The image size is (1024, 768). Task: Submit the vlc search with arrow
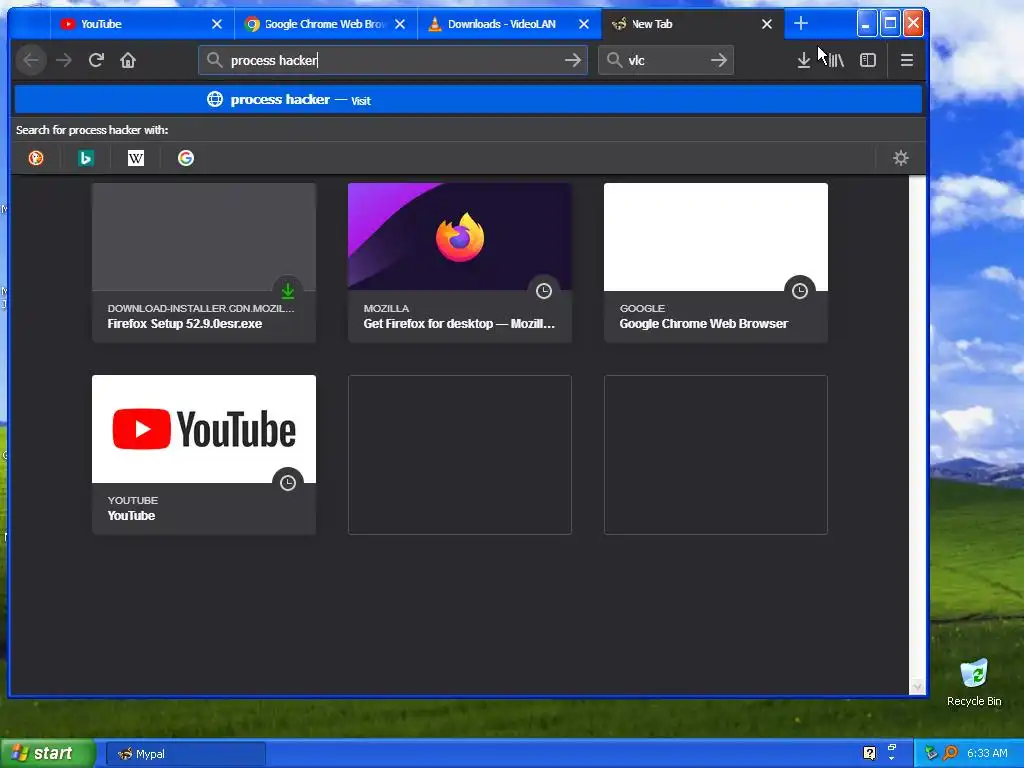pyautogui.click(x=718, y=60)
